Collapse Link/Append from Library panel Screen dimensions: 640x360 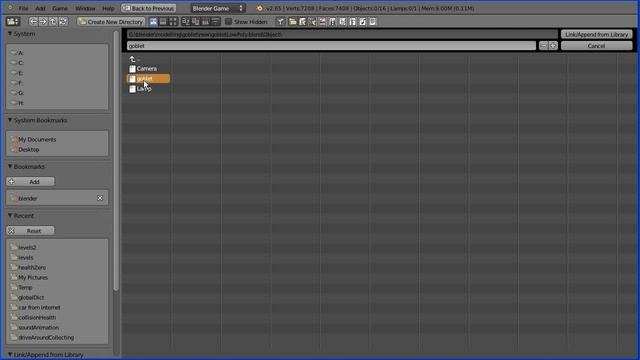(10, 355)
